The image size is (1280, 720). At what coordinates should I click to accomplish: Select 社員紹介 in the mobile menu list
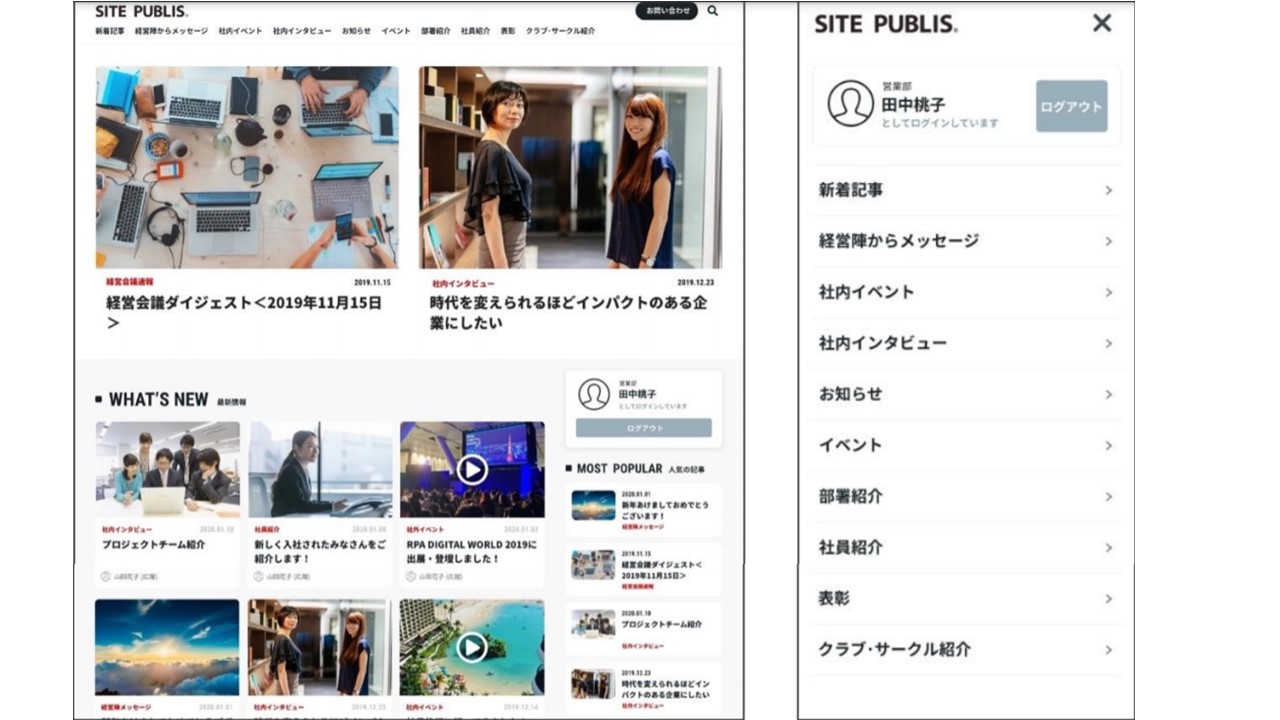point(851,548)
